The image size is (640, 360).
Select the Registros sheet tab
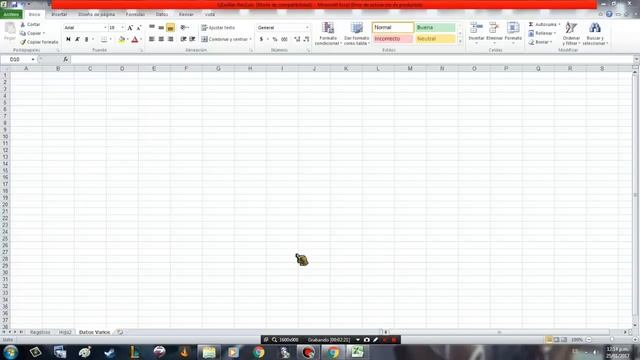click(40, 332)
